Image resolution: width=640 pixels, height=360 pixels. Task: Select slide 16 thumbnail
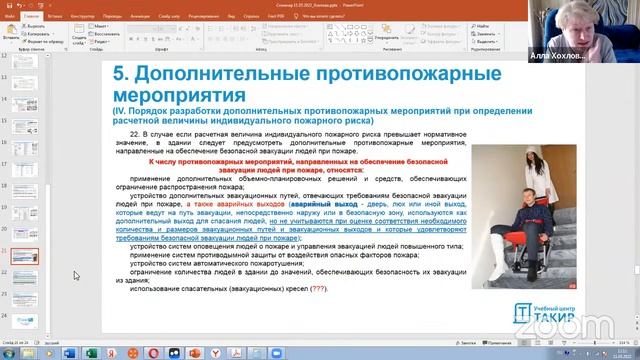25,148
